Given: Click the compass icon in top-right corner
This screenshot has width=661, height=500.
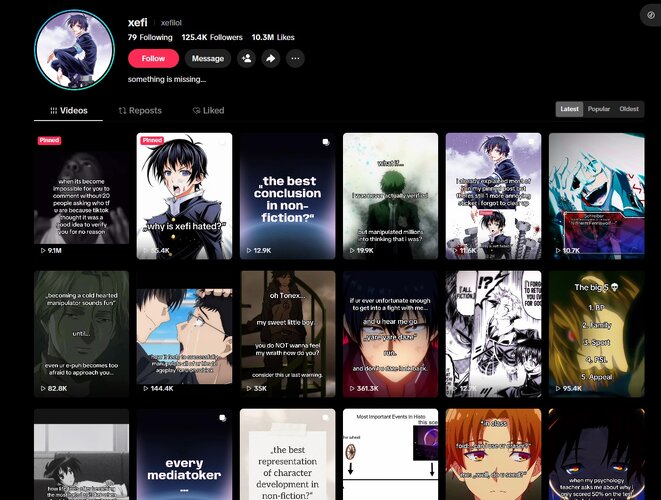Looking at the screenshot, I should (651, 15).
